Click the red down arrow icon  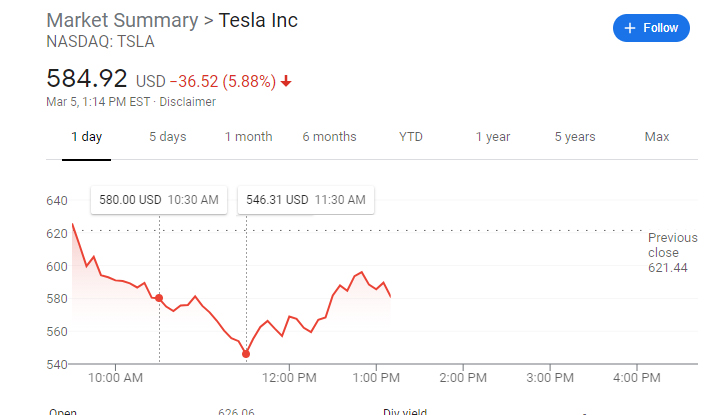[x=287, y=81]
